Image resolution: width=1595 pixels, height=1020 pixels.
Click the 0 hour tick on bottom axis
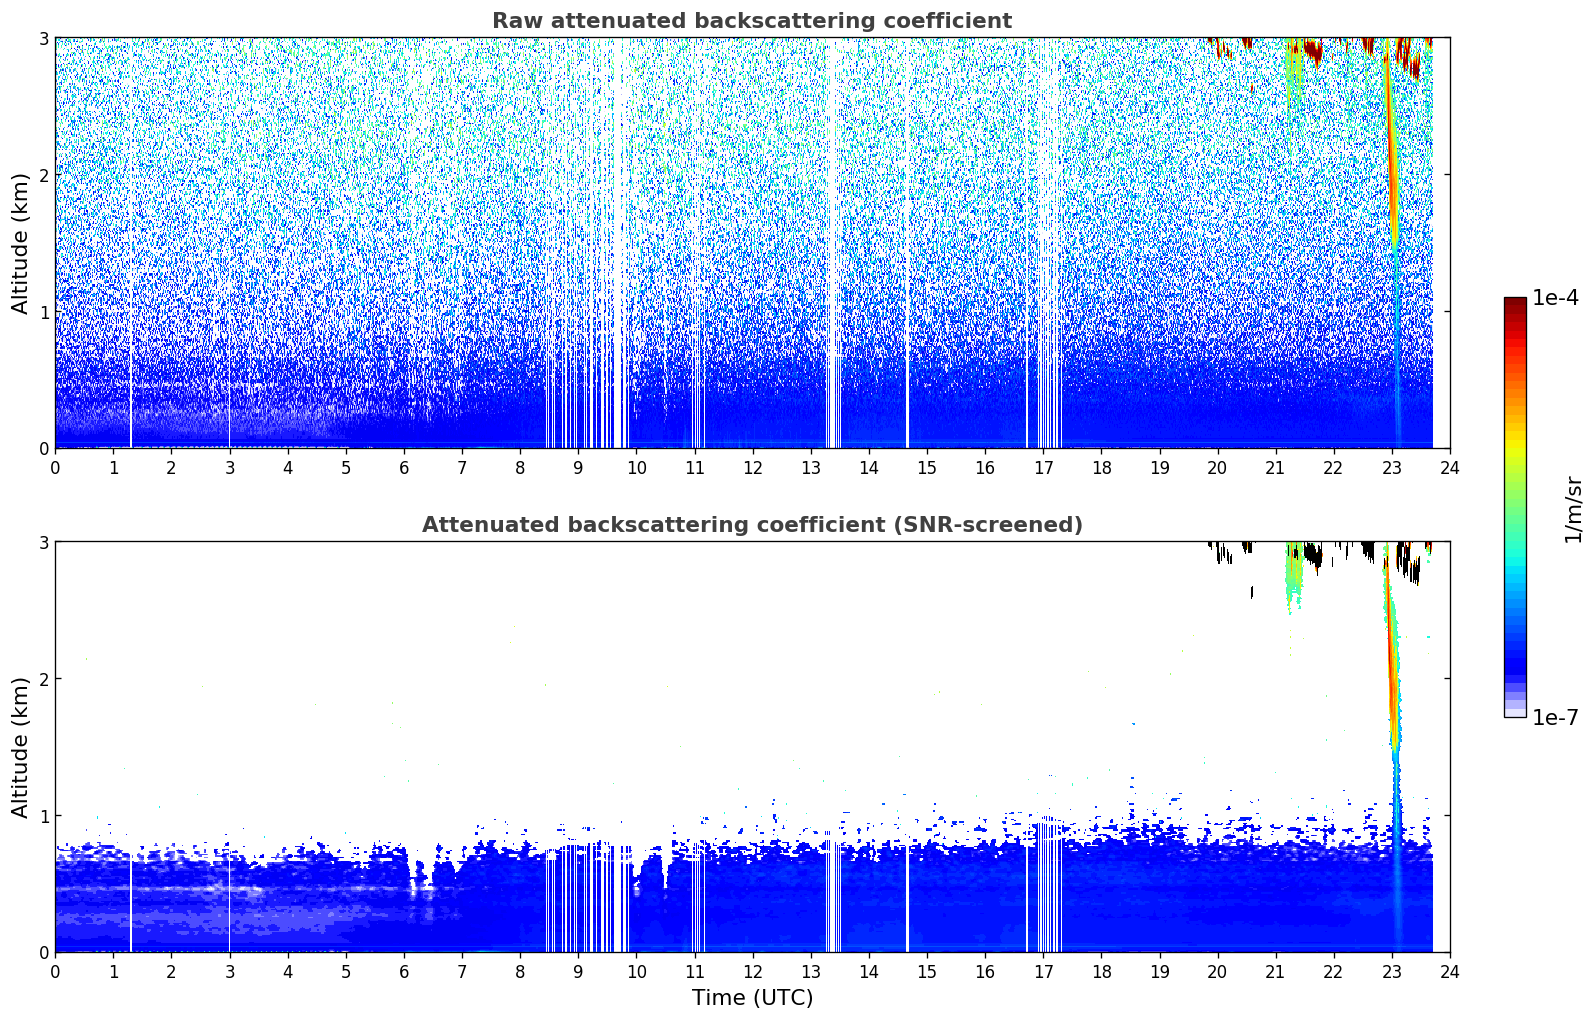click(55, 971)
